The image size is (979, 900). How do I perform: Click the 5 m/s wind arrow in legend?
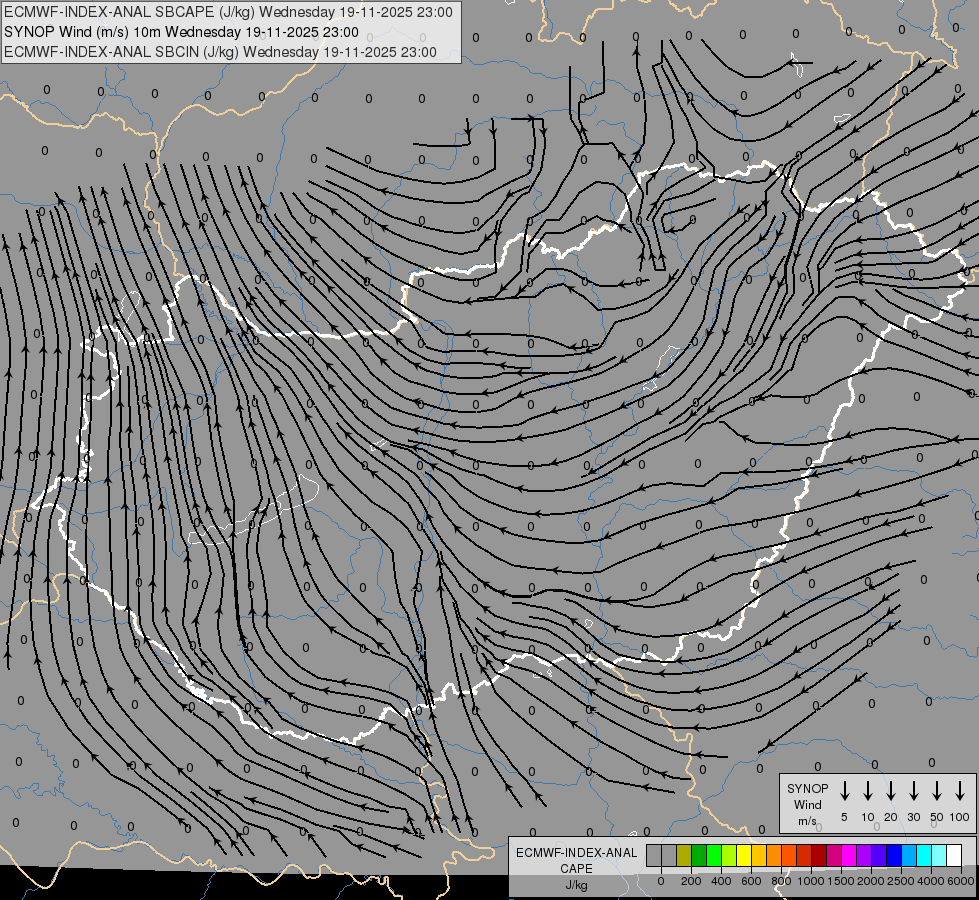click(x=844, y=791)
